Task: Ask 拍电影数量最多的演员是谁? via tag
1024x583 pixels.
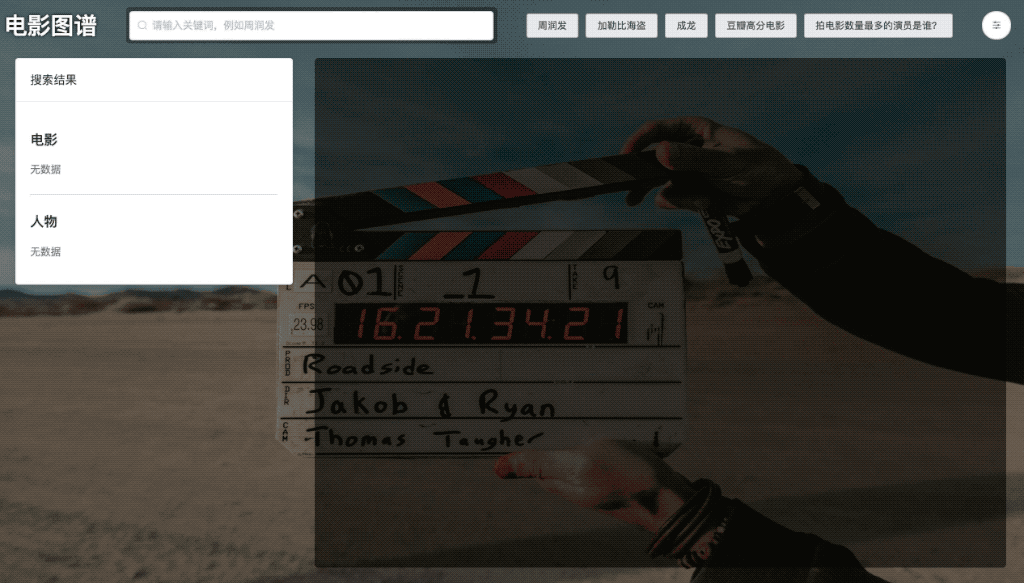Action: click(878, 25)
